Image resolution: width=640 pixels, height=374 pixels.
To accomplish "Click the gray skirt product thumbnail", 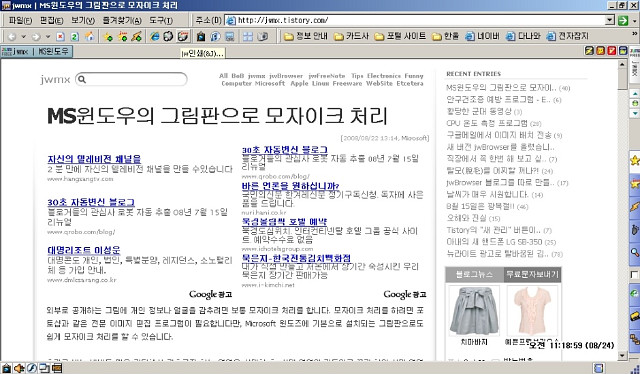I will coord(474,311).
